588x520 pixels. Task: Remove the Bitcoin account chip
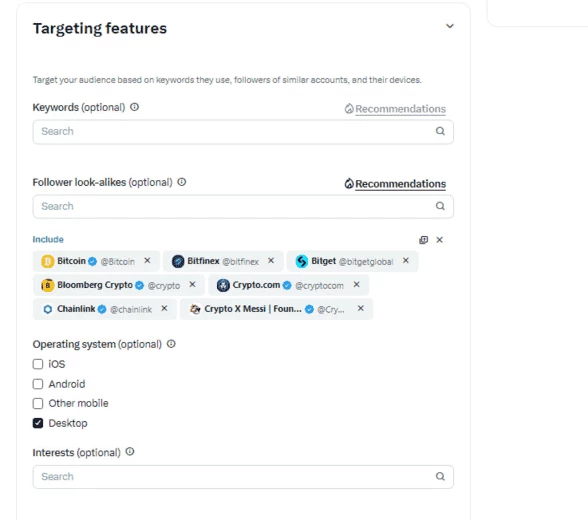coord(147,261)
